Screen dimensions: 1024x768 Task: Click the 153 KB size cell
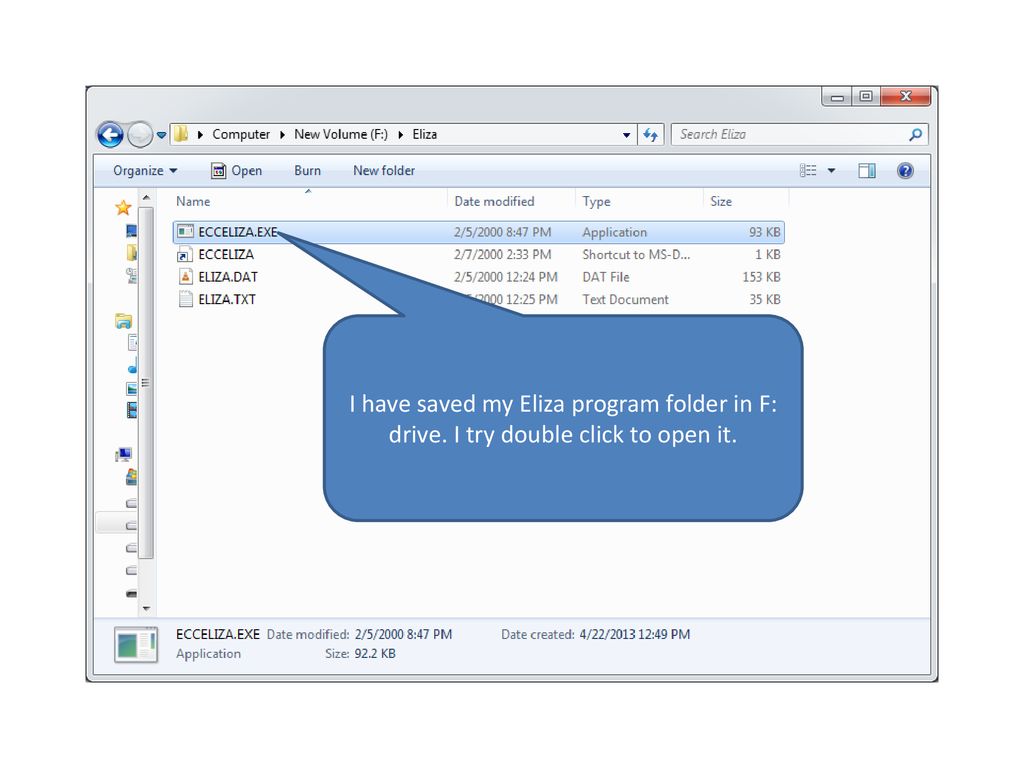[761, 277]
